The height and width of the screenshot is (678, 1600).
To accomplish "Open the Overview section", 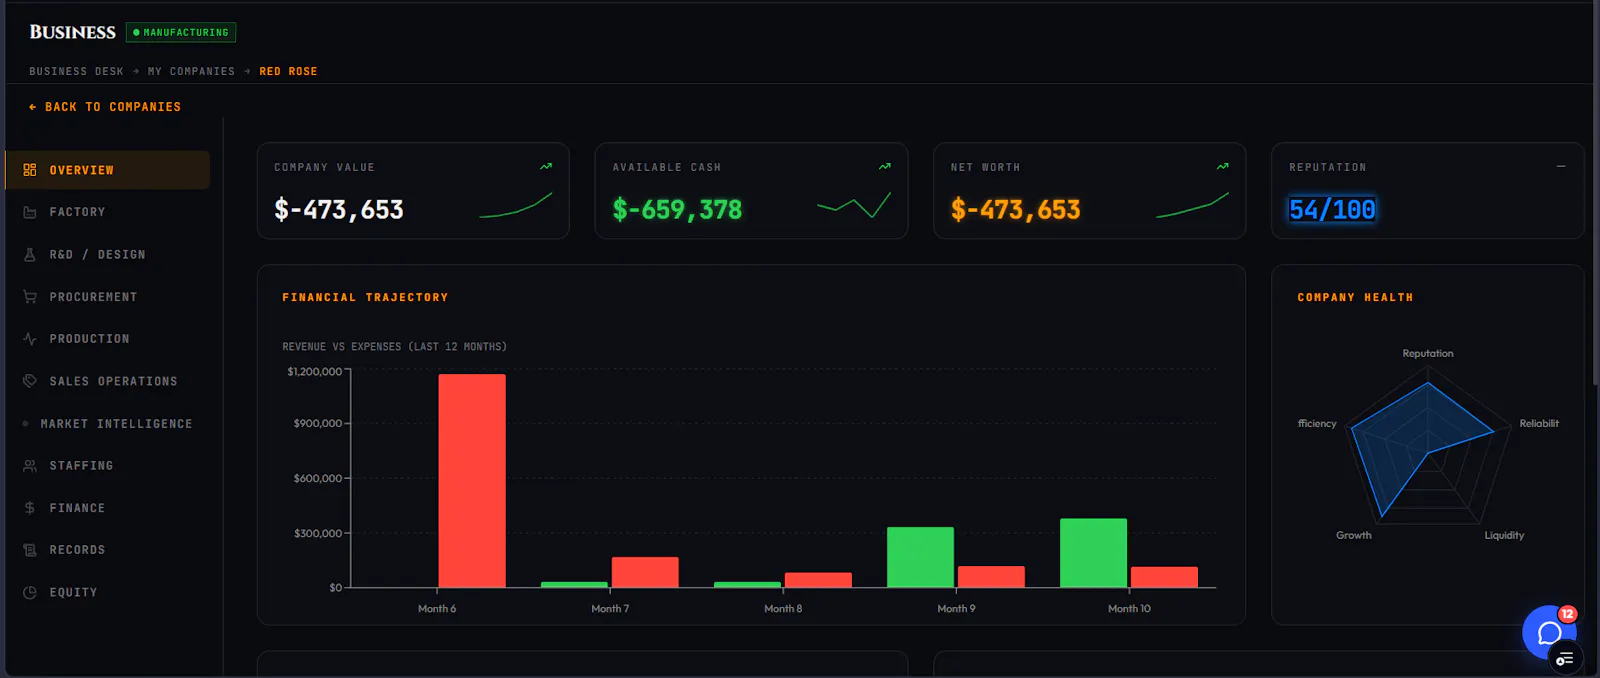I will pyautogui.click(x=108, y=170).
